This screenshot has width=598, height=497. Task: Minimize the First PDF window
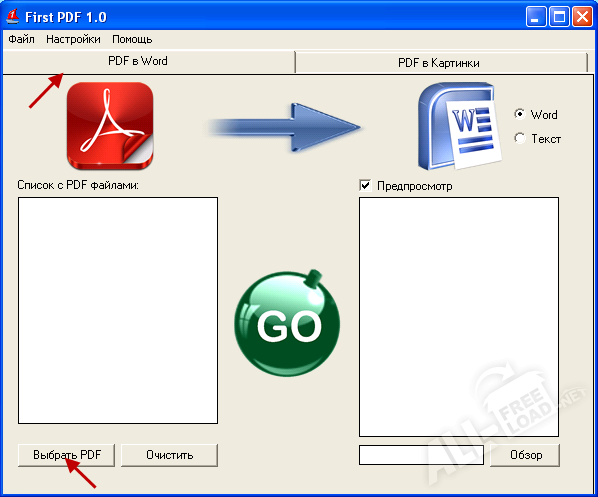[x=536, y=17]
